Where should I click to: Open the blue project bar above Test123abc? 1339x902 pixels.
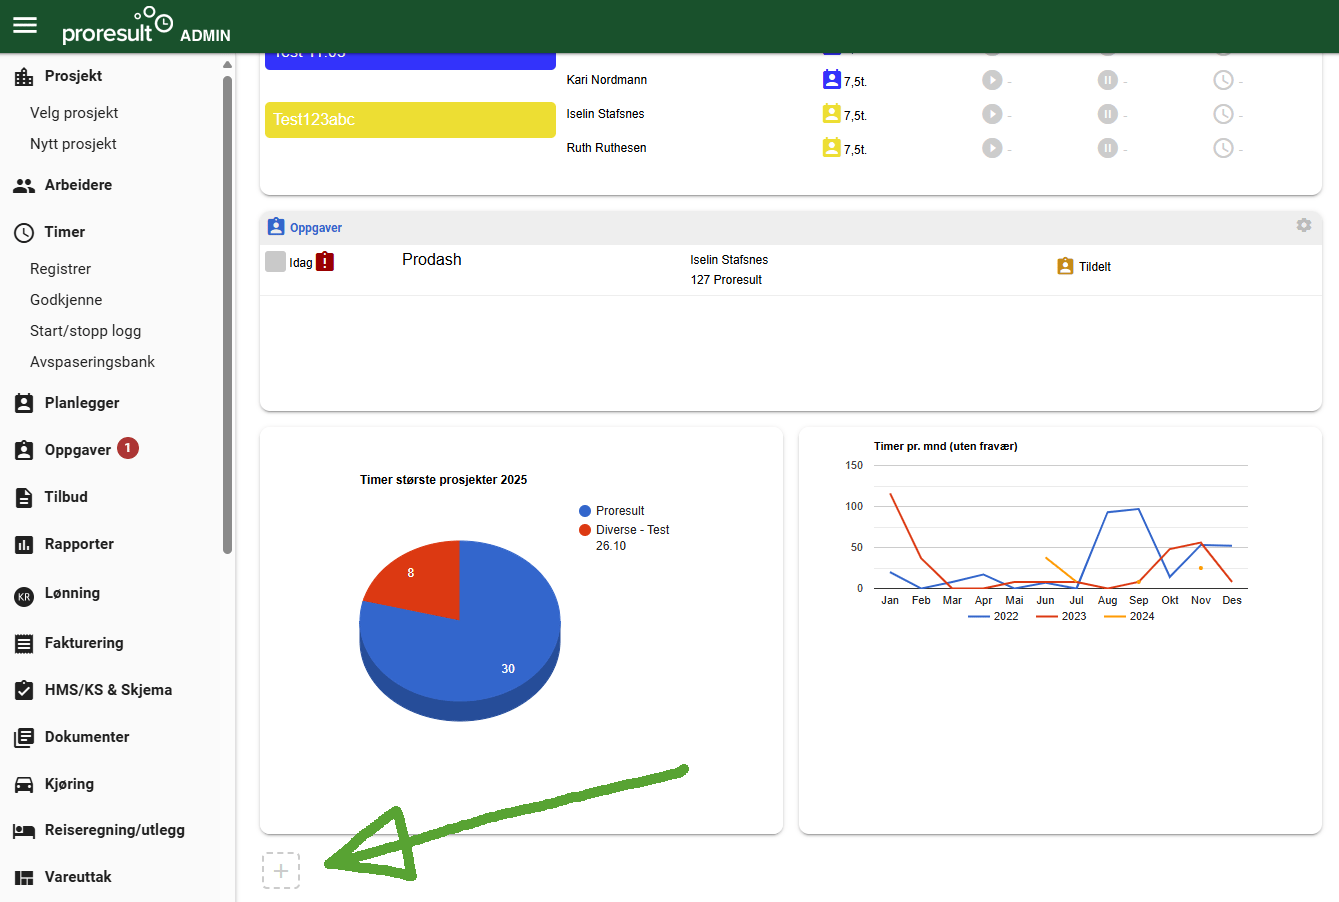pos(410,60)
